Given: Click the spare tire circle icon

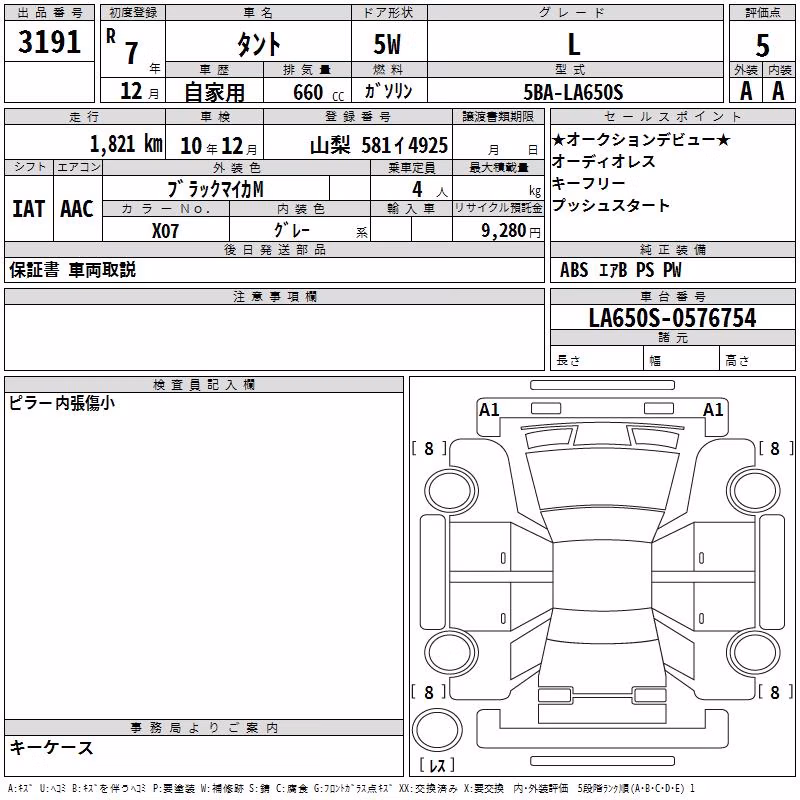Looking at the screenshot, I should pos(437,730).
